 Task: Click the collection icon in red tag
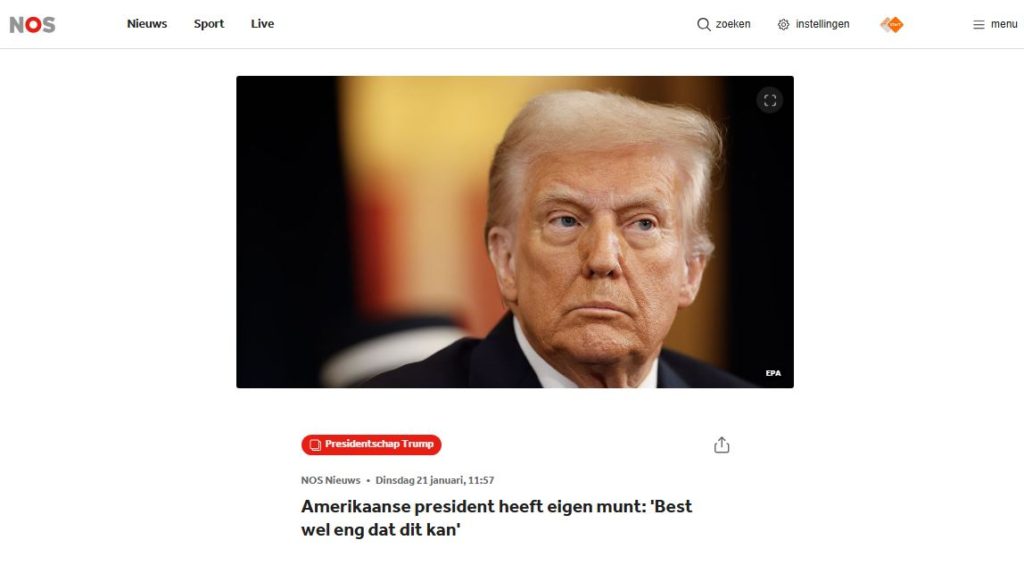click(315, 445)
